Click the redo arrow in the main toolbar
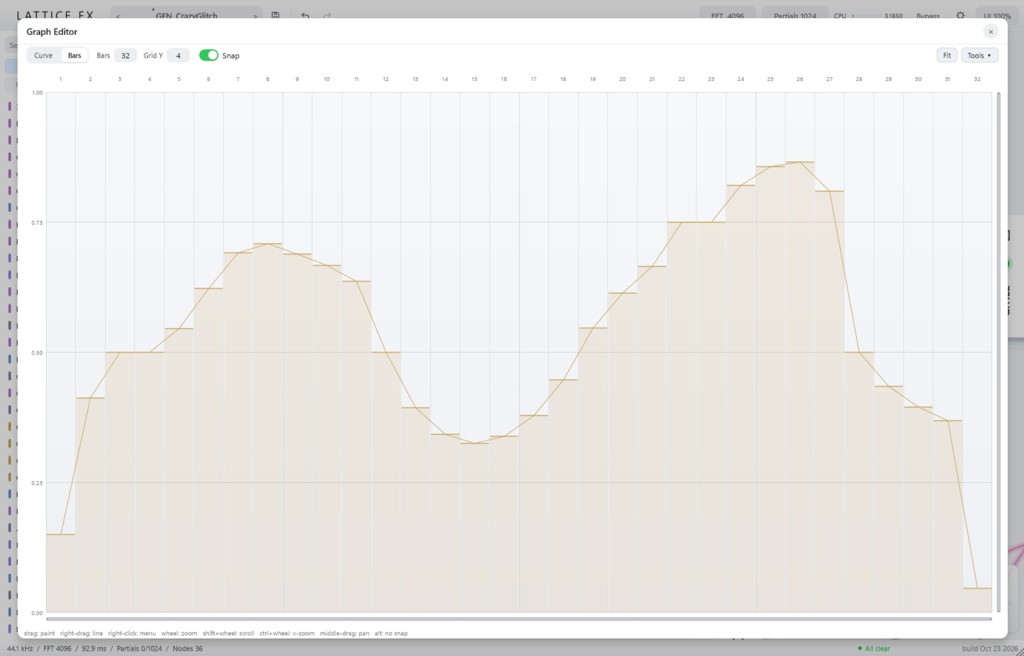Image resolution: width=1024 pixels, height=656 pixels. point(327,15)
